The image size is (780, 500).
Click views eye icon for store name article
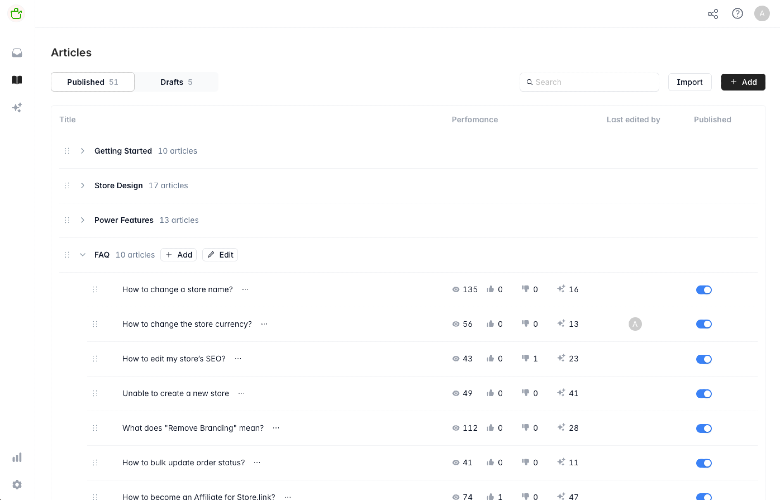(x=456, y=289)
